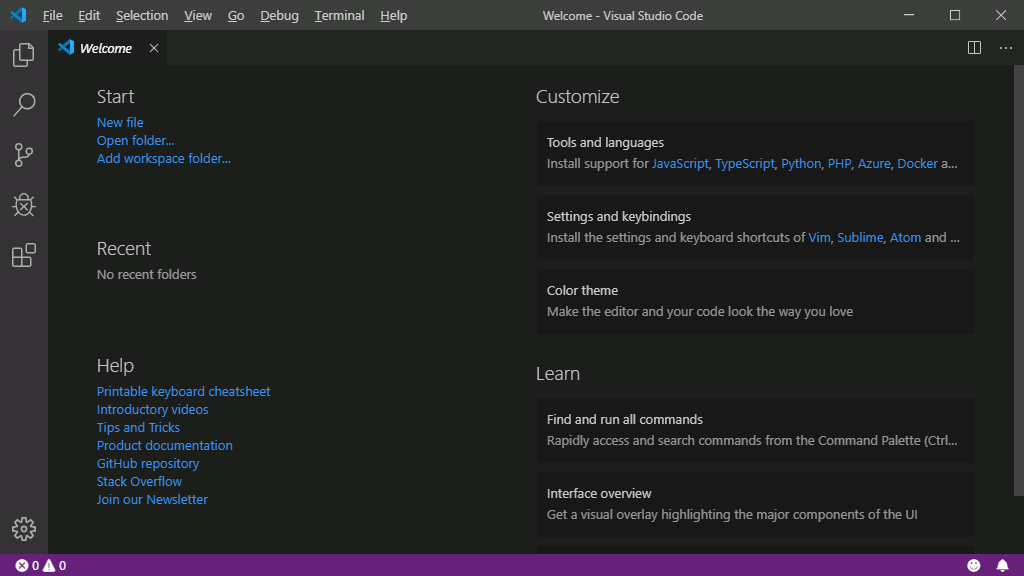Open the Extensions view in the activity bar

tap(24, 255)
